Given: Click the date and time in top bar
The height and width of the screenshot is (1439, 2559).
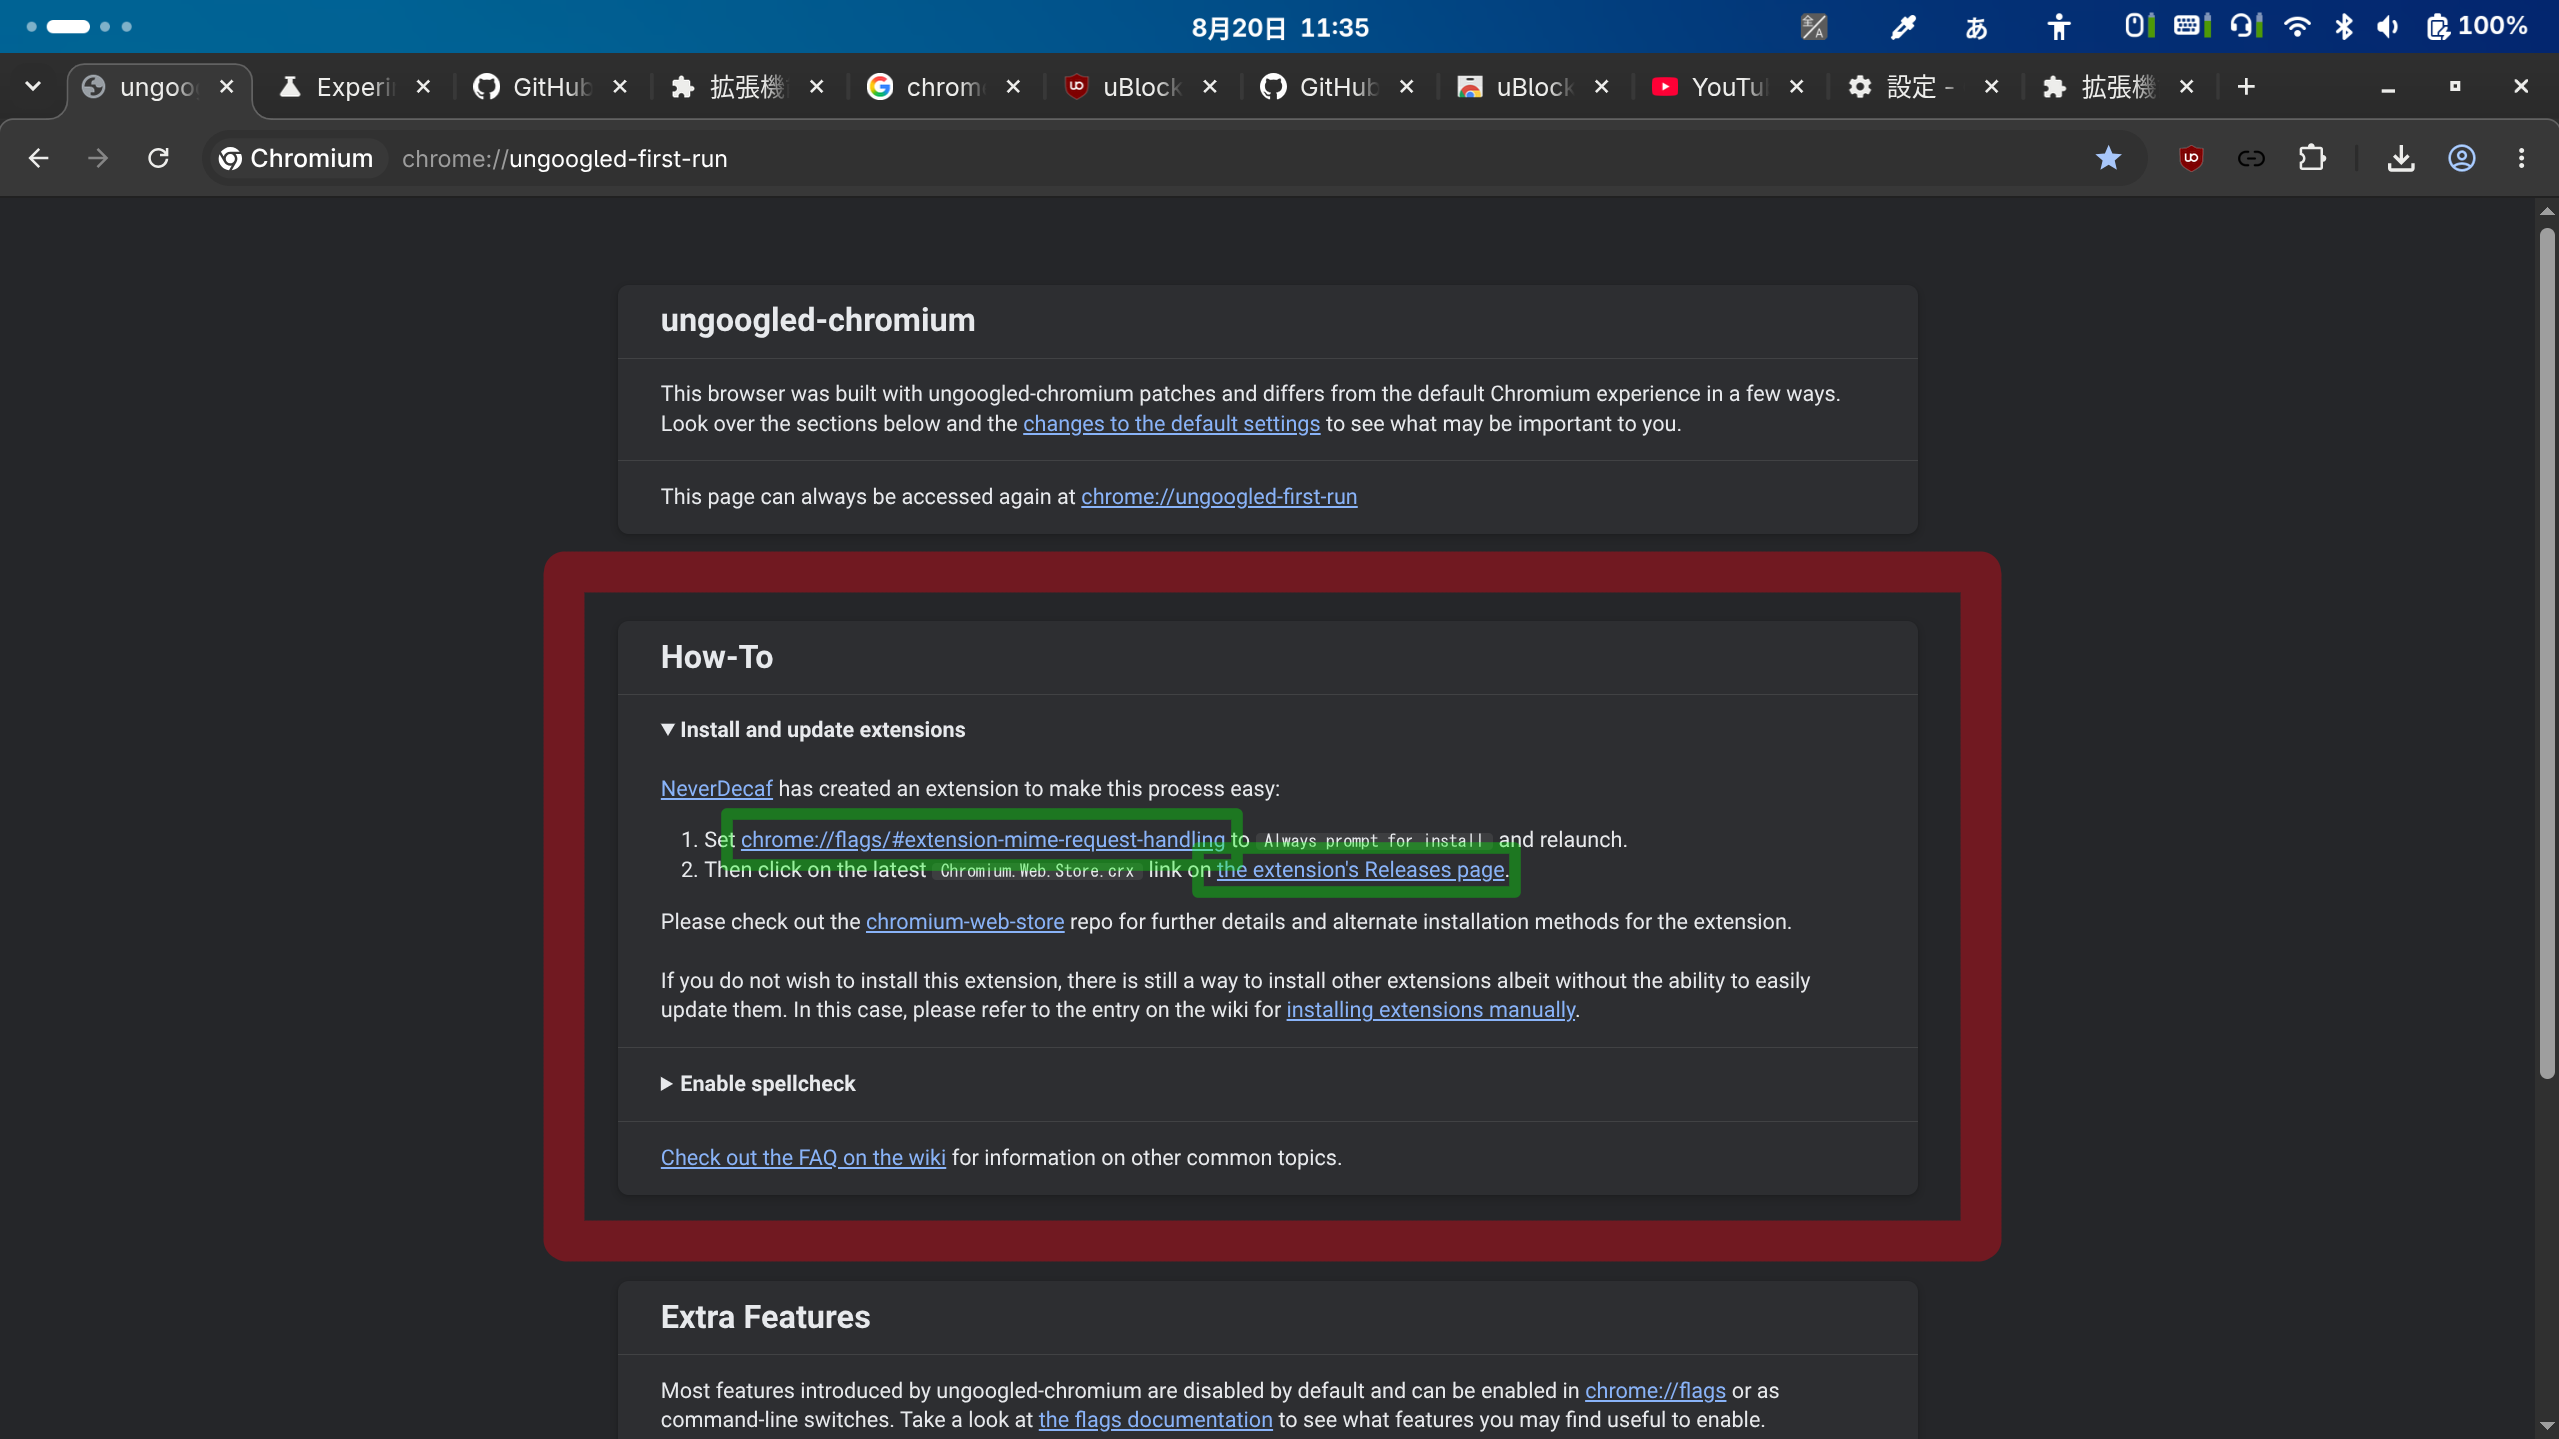Looking at the screenshot, I should (x=1280, y=27).
